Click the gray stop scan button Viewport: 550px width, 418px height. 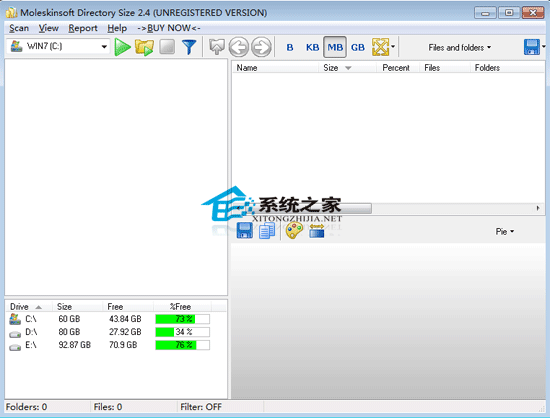167,47
